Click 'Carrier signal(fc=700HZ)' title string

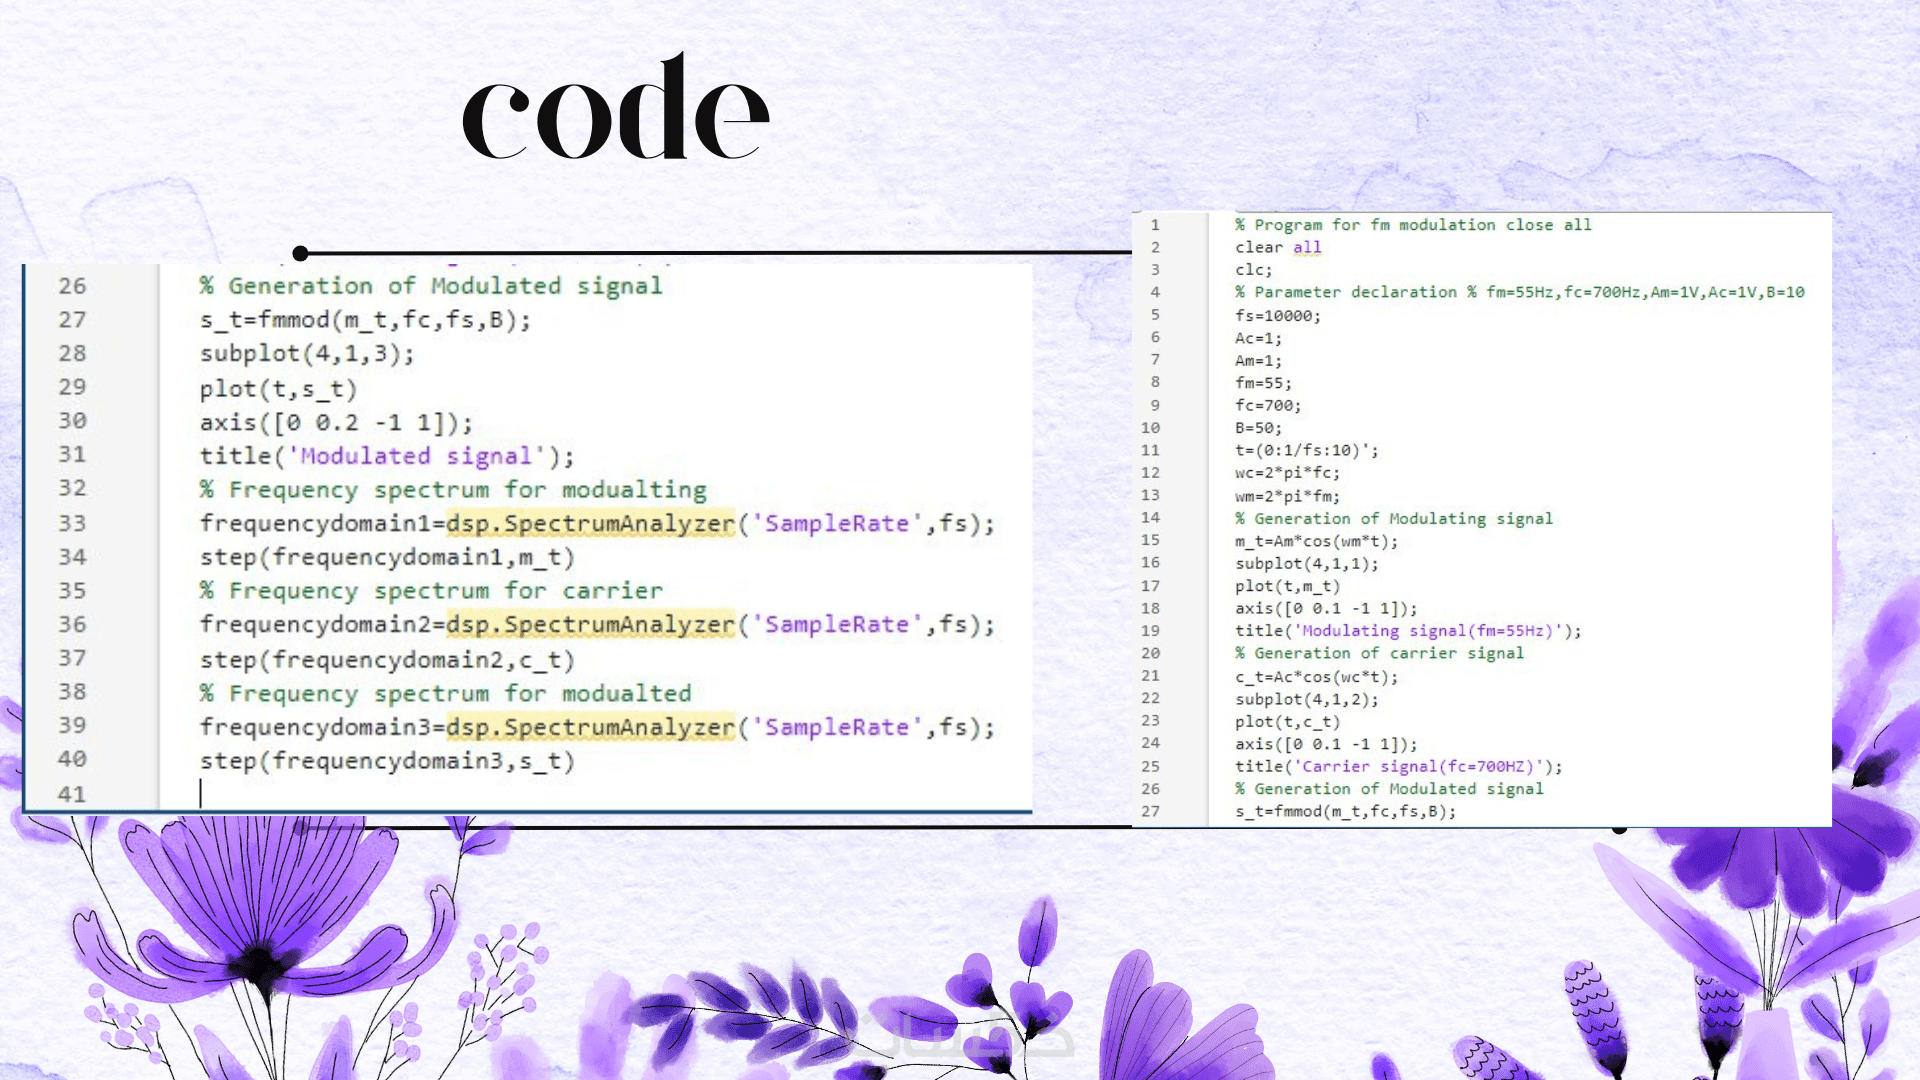1420,766
